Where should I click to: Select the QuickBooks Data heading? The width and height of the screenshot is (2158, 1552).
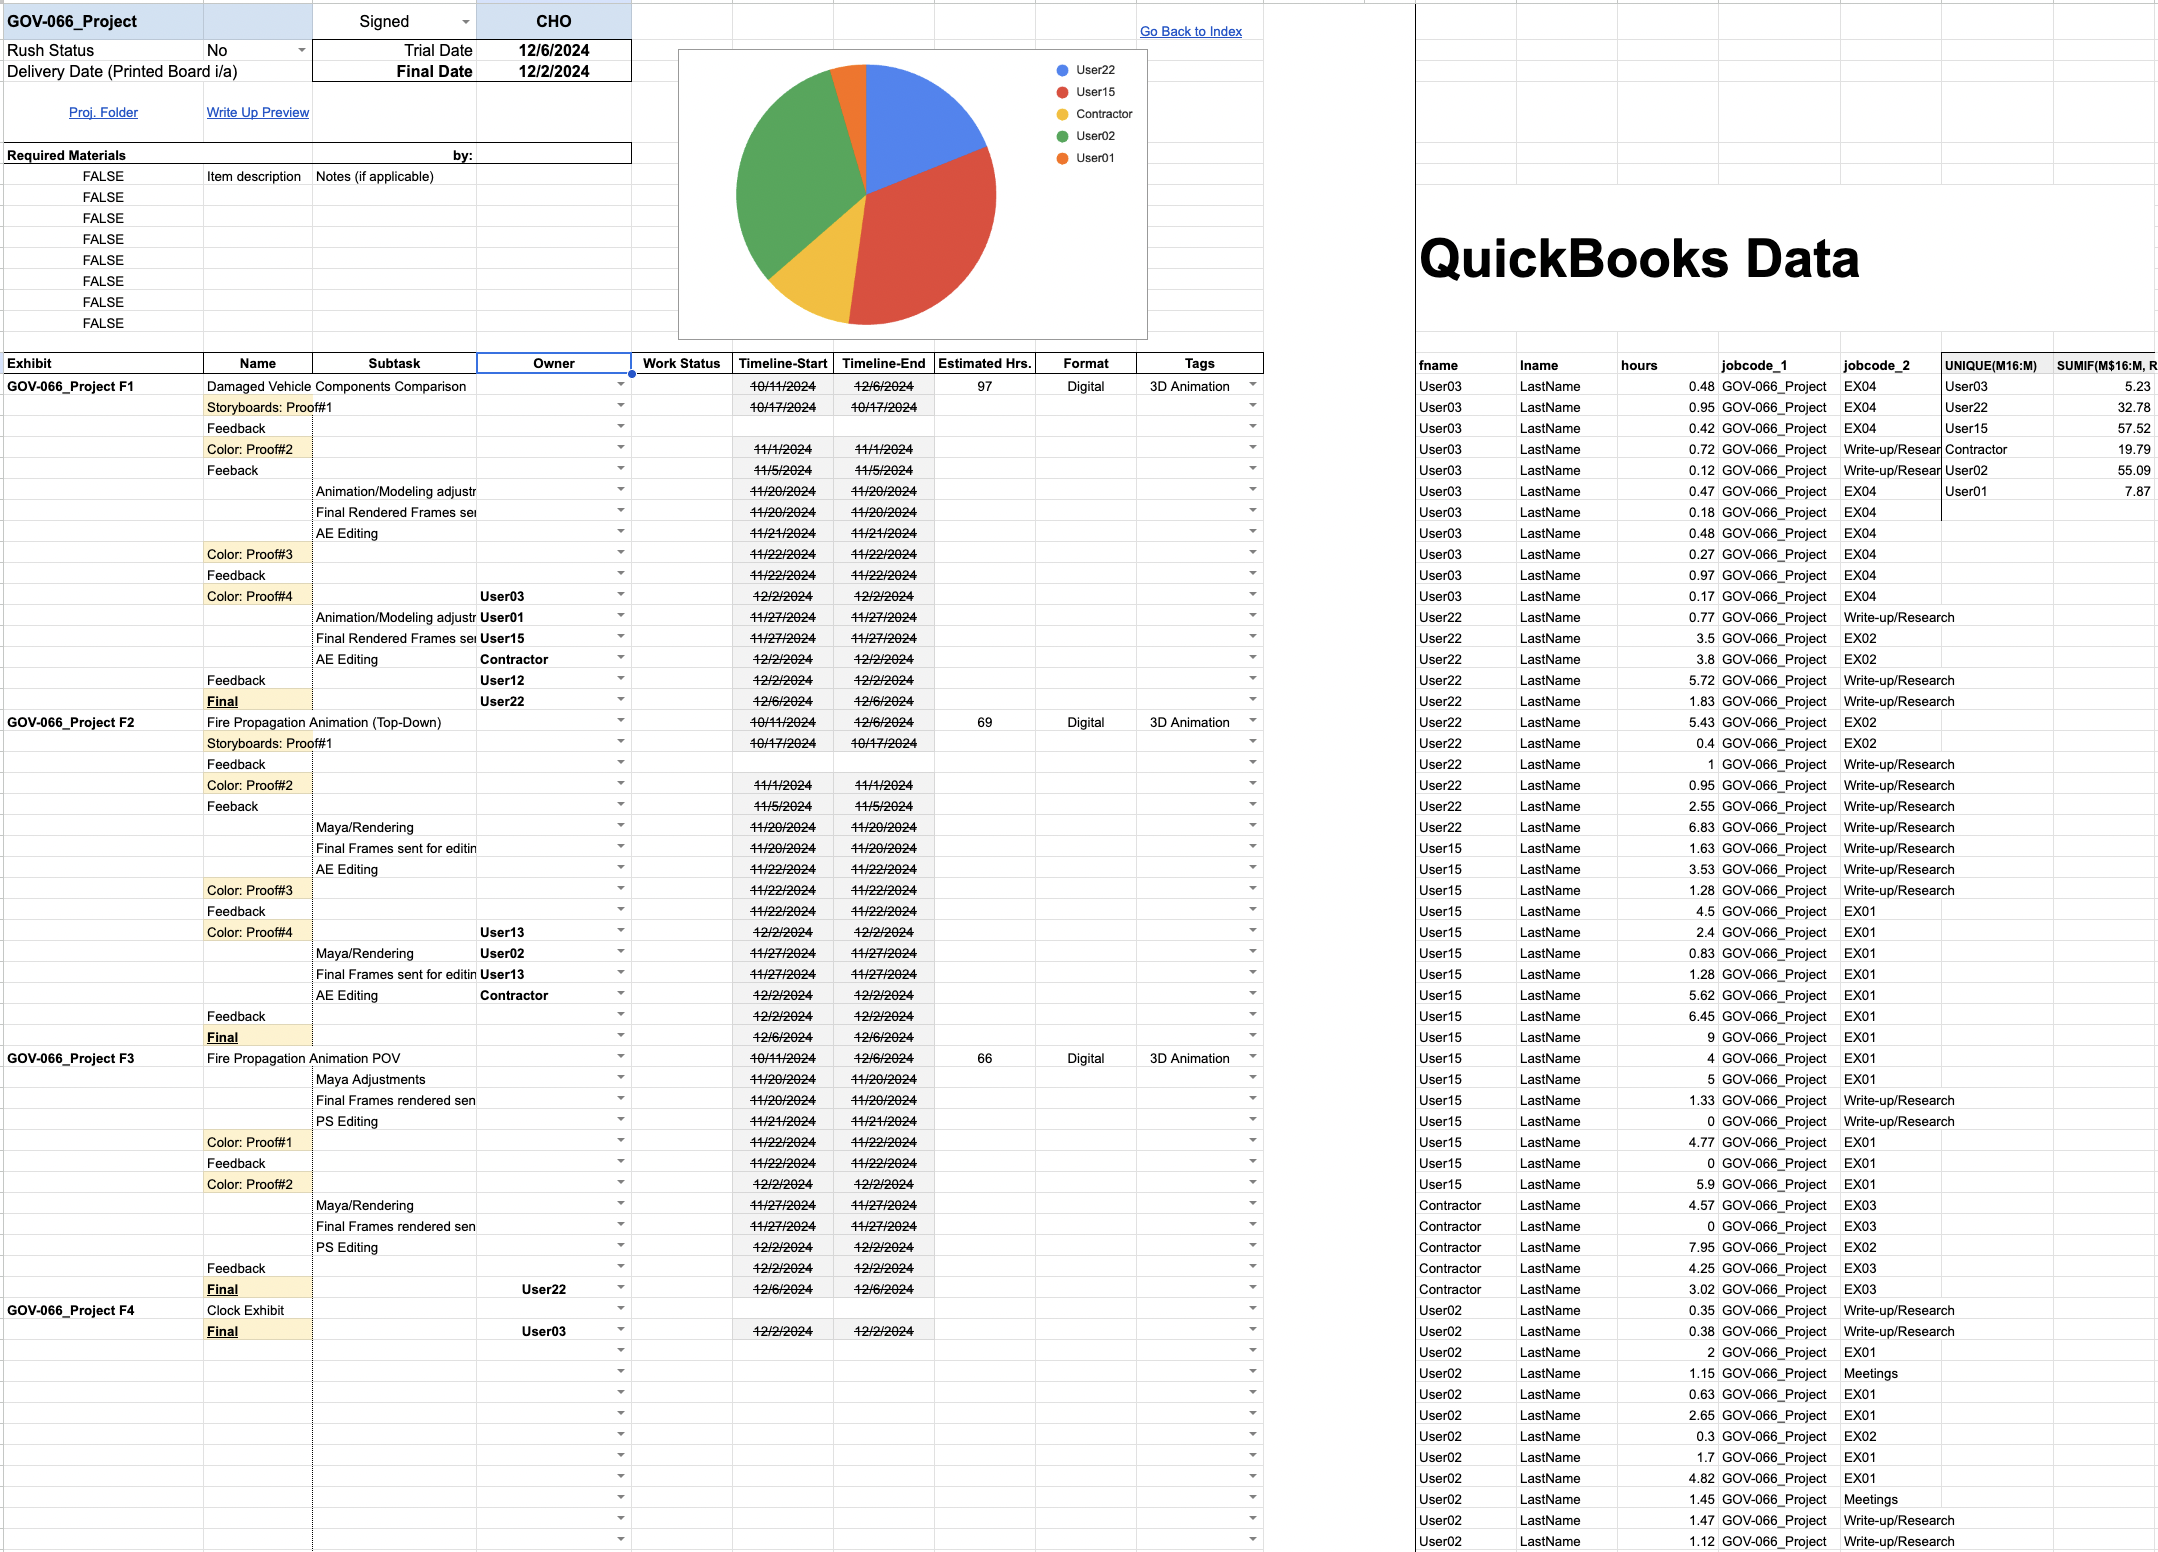point(1639,259)
